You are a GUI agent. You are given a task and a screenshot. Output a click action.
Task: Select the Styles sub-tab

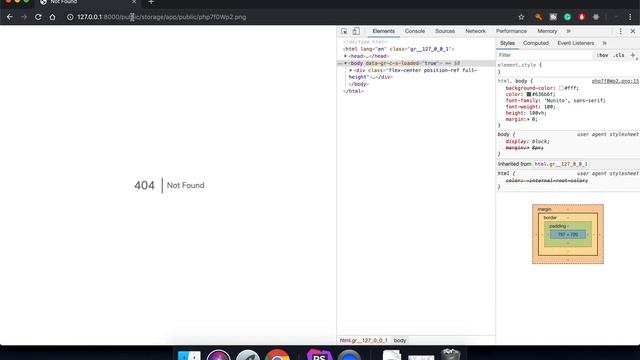point(507,43)
